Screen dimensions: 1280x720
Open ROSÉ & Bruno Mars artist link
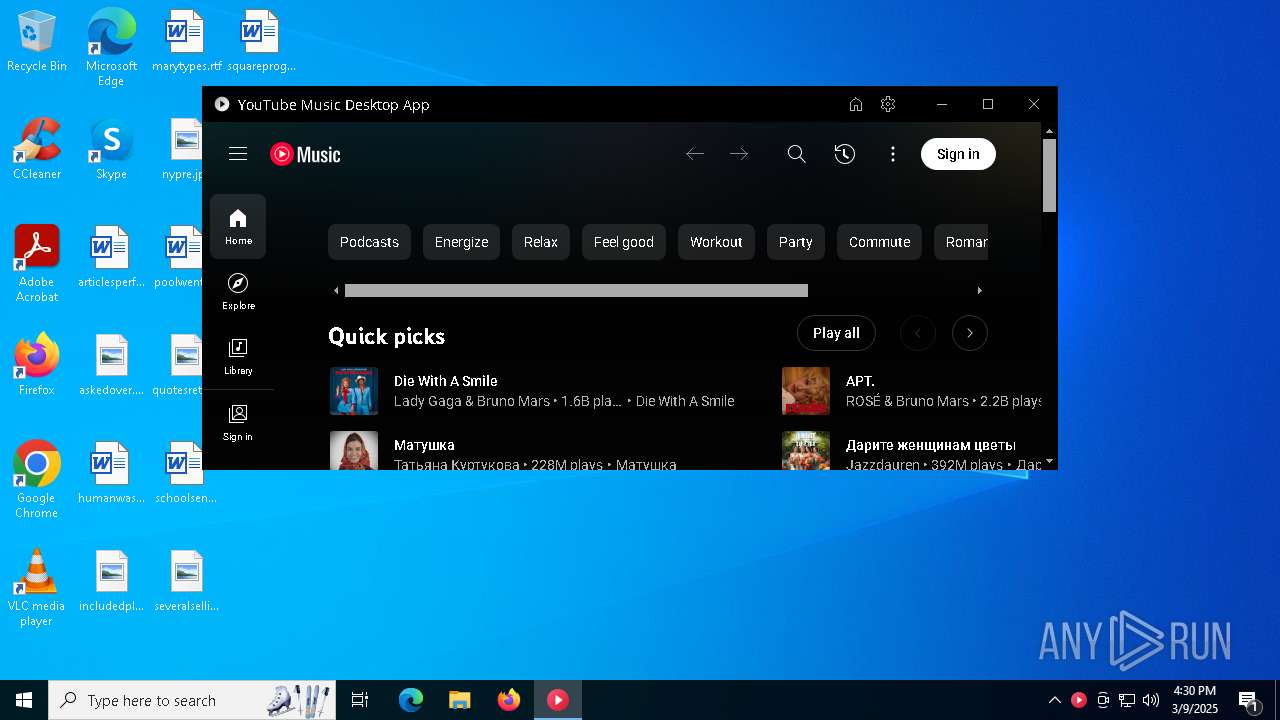point(907,401)
